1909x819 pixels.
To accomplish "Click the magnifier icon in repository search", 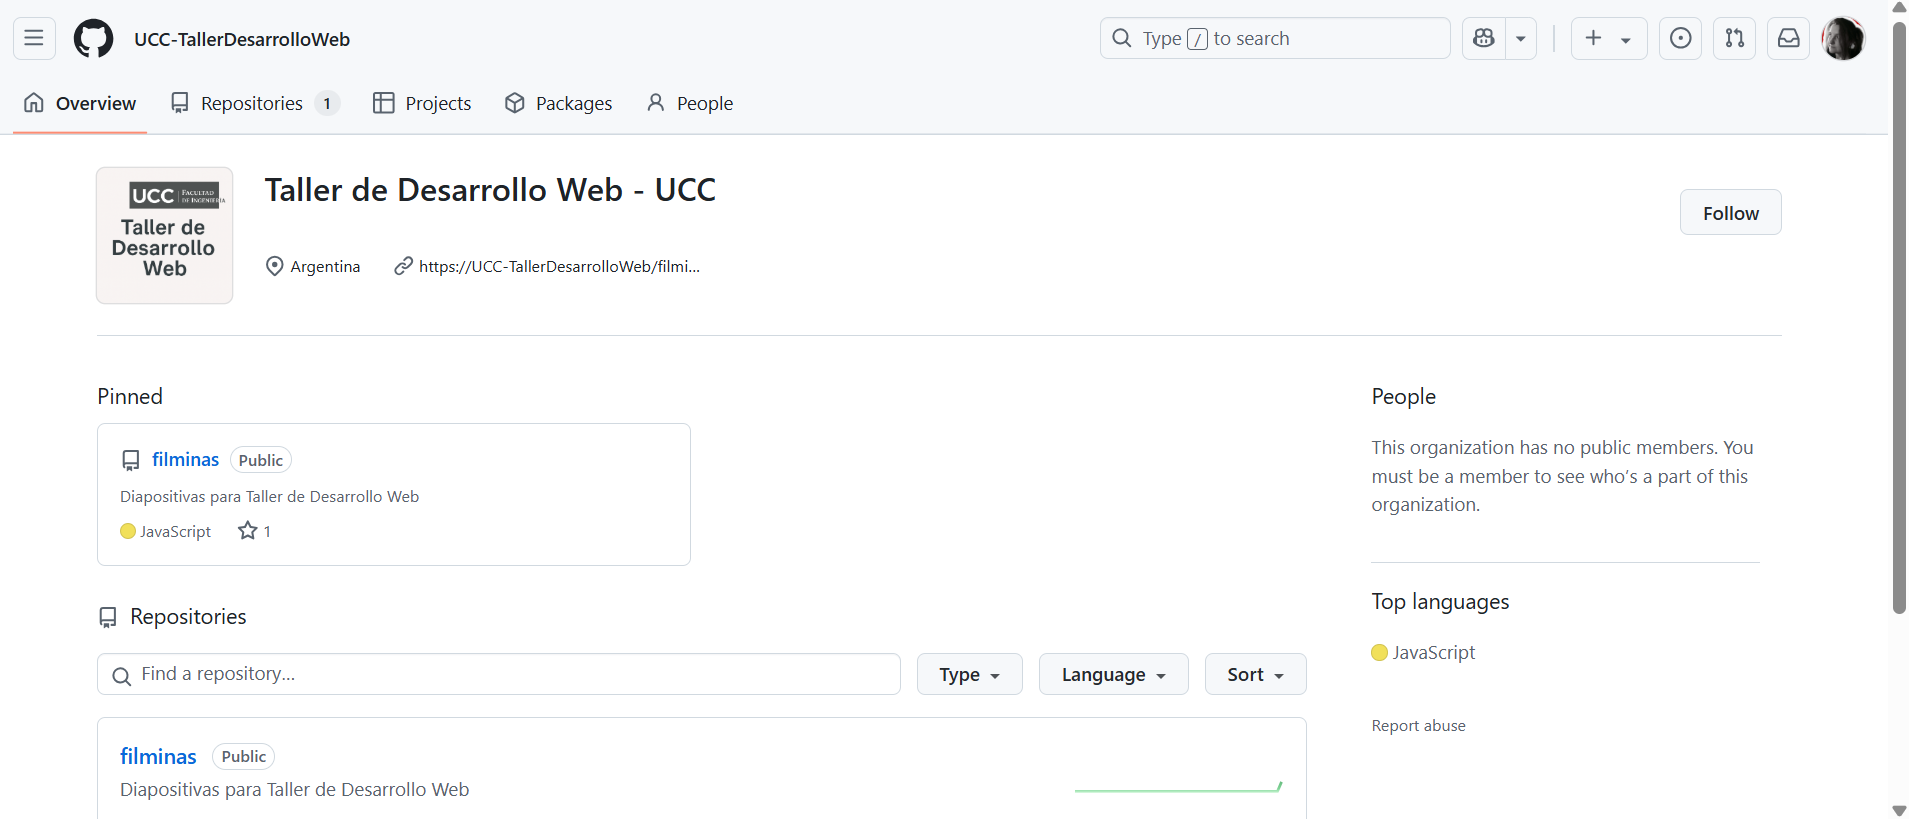I will pyautogui.click(x=122, y=676).
